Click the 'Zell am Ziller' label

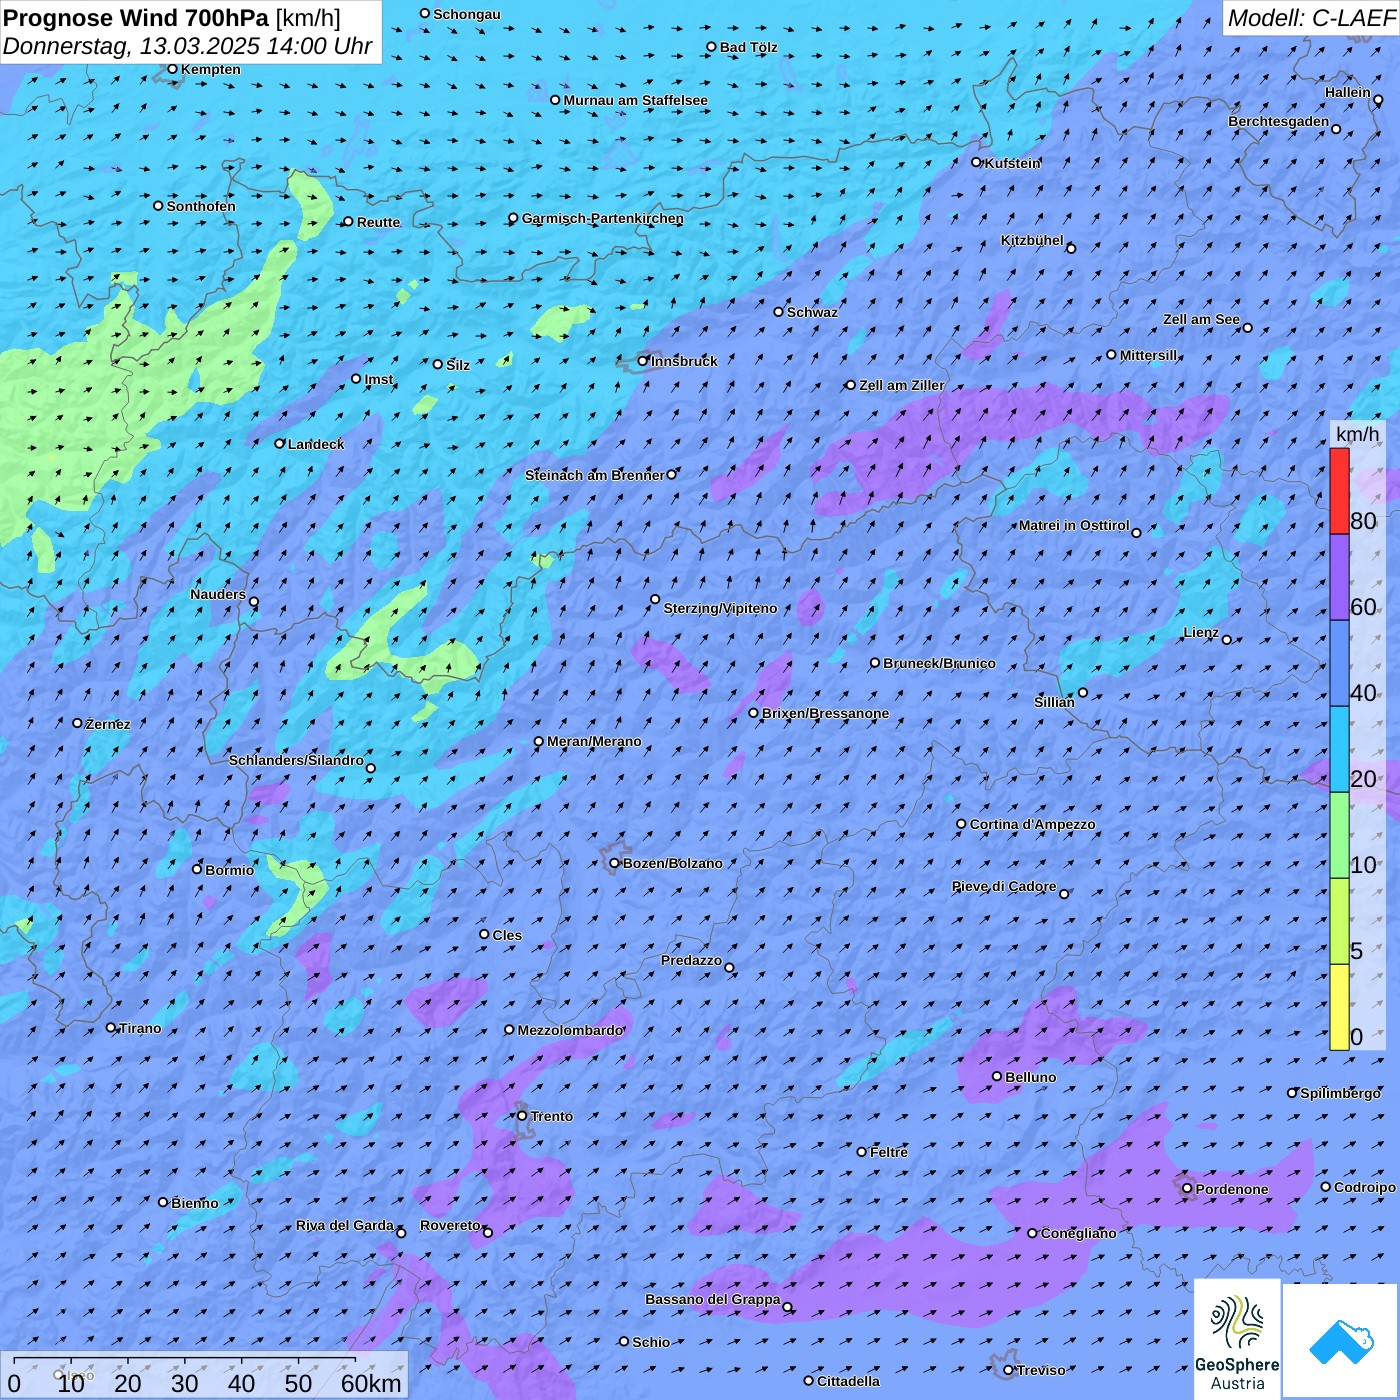pyautogui.click(x=902, y=385)
